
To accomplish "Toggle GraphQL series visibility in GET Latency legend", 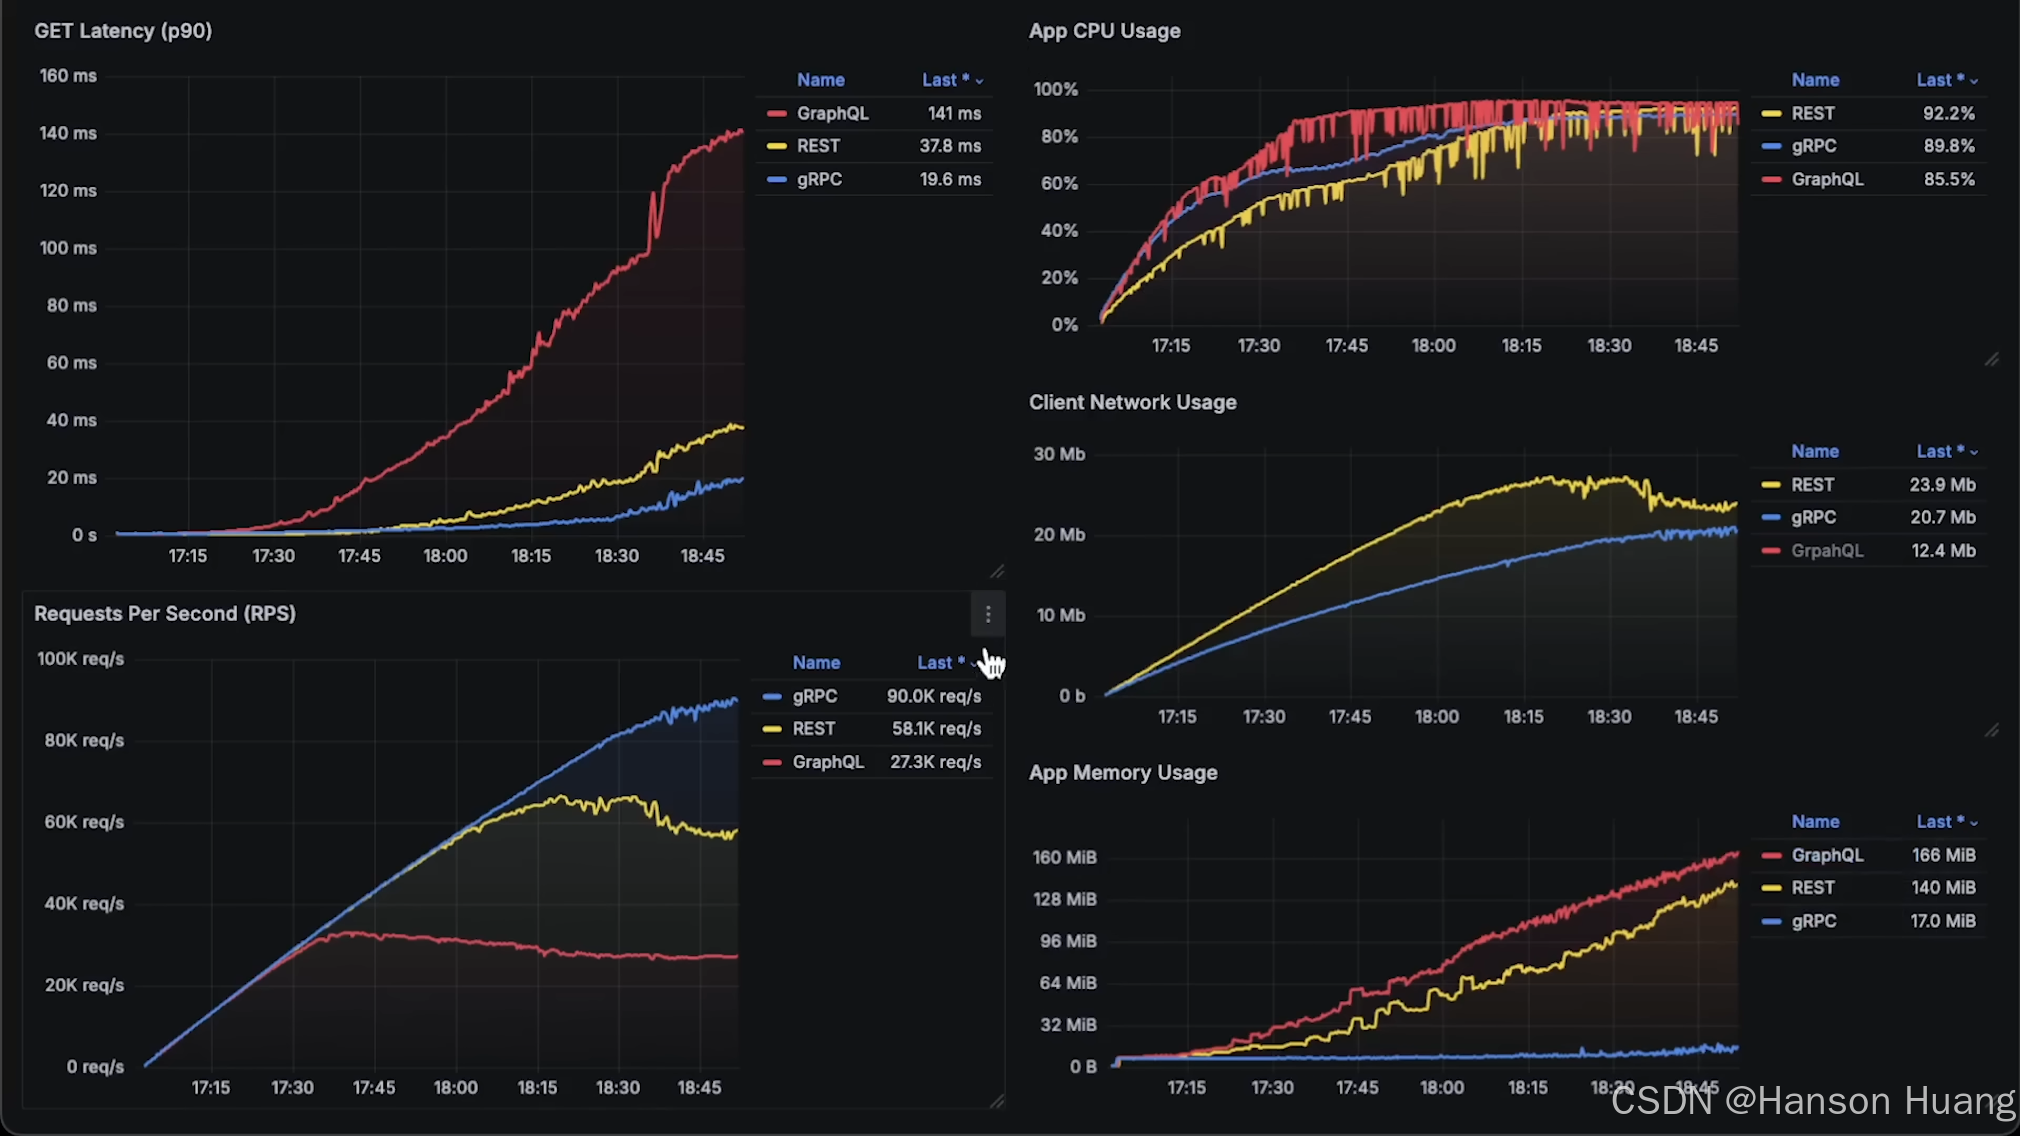I will (832, 113).
